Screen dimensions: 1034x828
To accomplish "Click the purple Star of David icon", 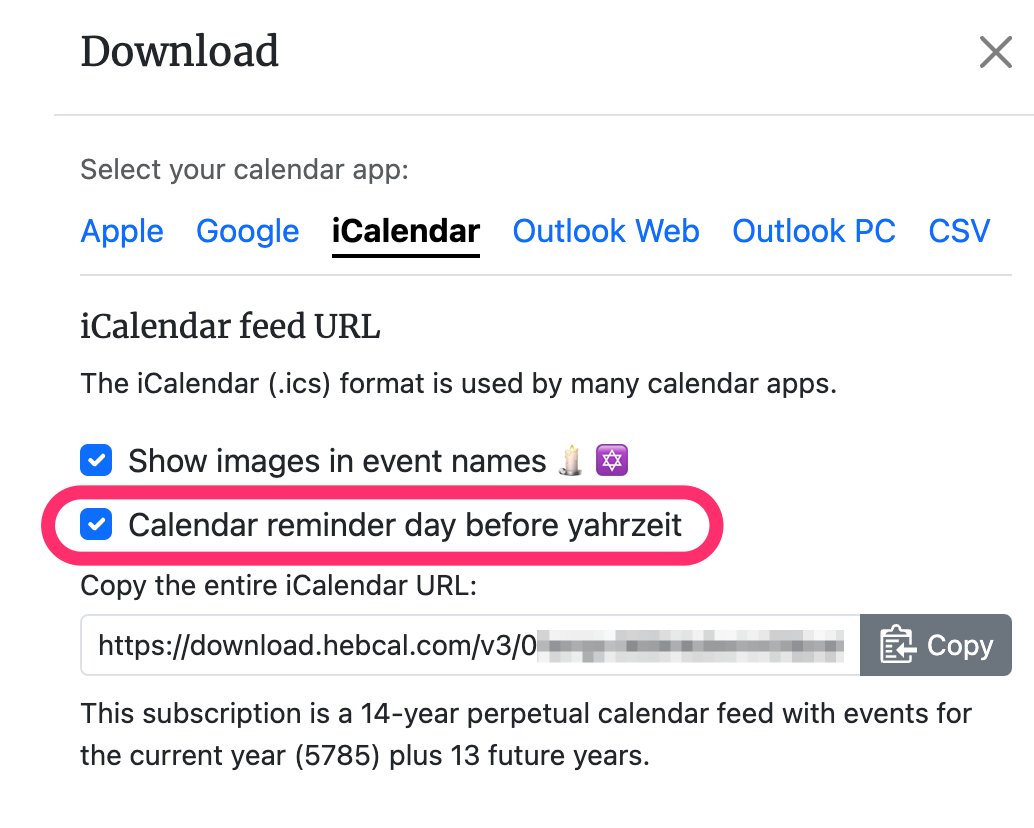I will pos(611,460).
